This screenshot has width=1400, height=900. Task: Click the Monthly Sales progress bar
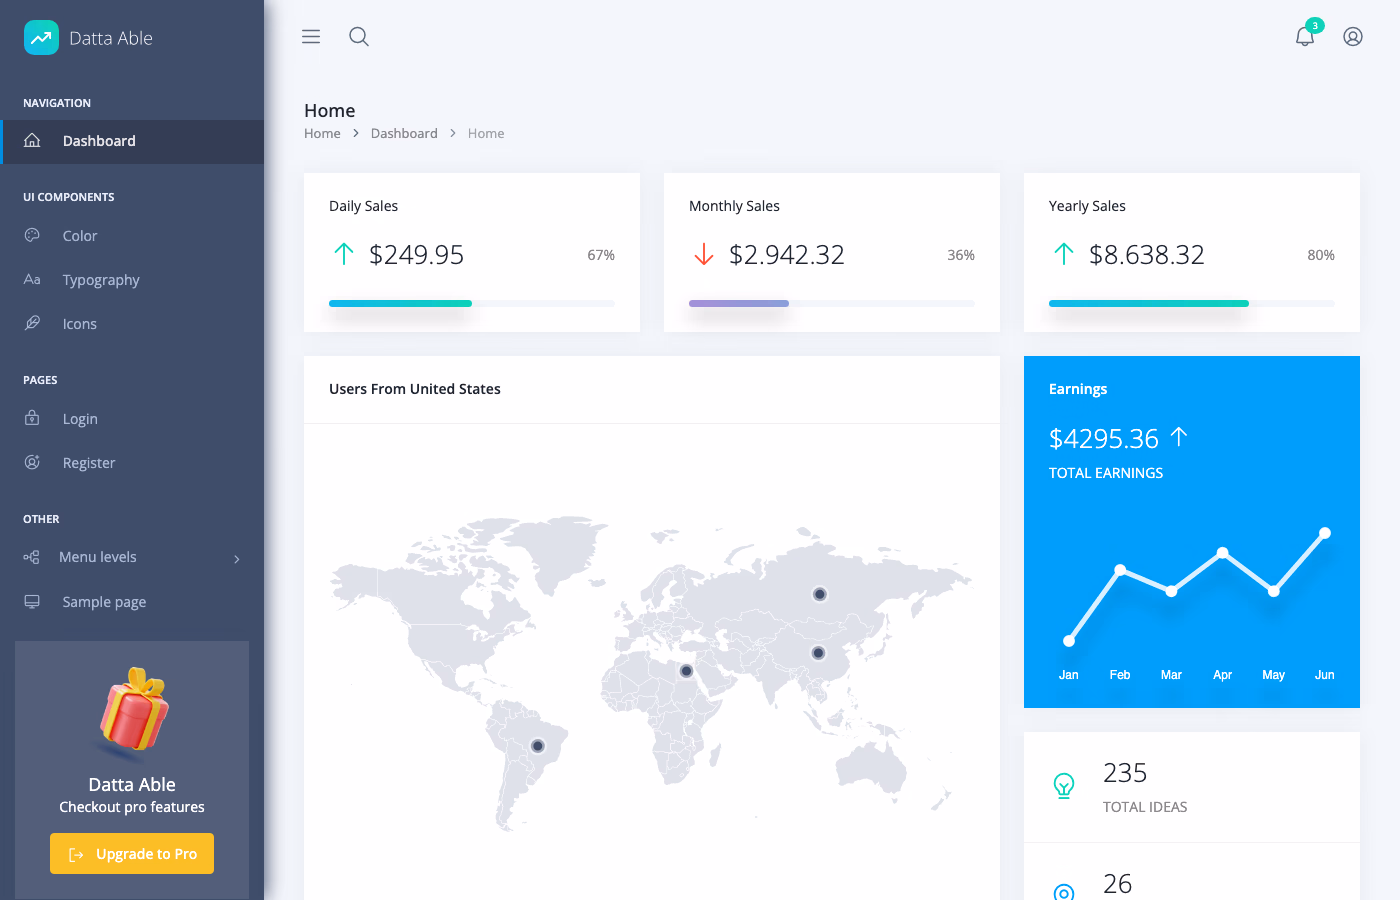[x=832, y=303]
